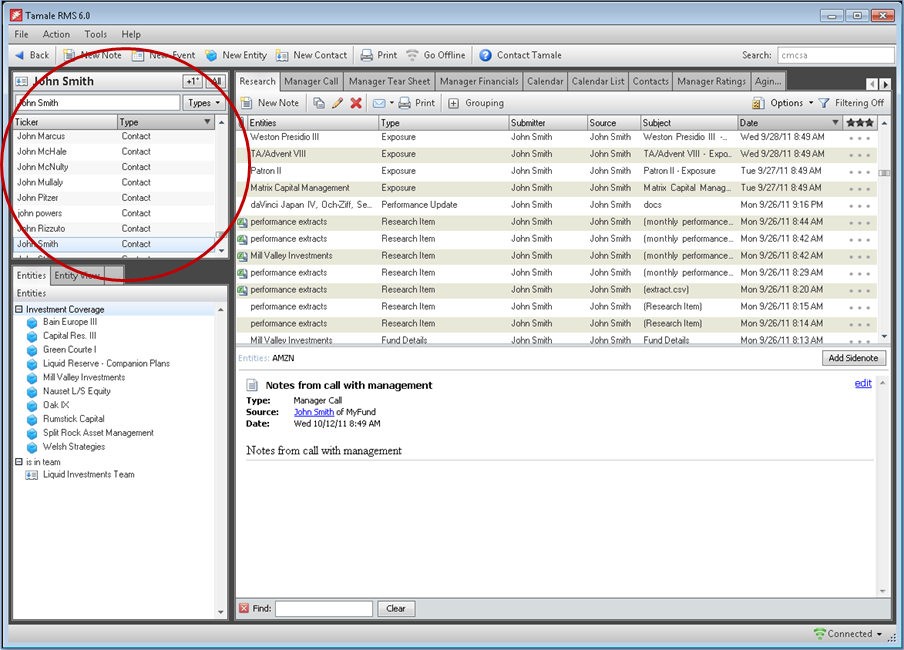Open the Tools menu
Screen dimensions: 904x650
pyautogui.click(x=96, y=35)
